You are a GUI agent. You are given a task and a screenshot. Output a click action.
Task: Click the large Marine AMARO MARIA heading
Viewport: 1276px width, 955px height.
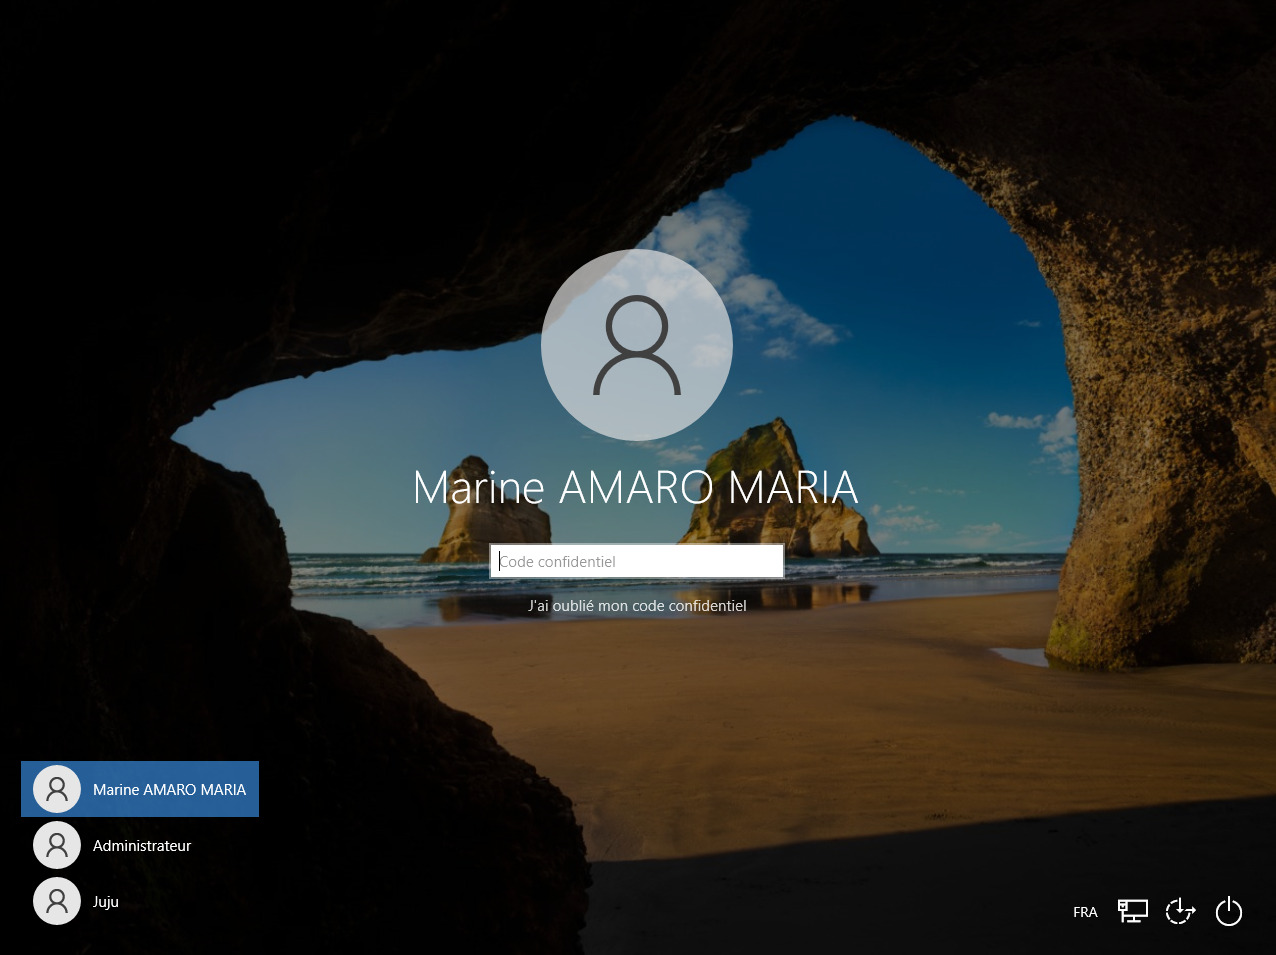click(x=636, y=487)
